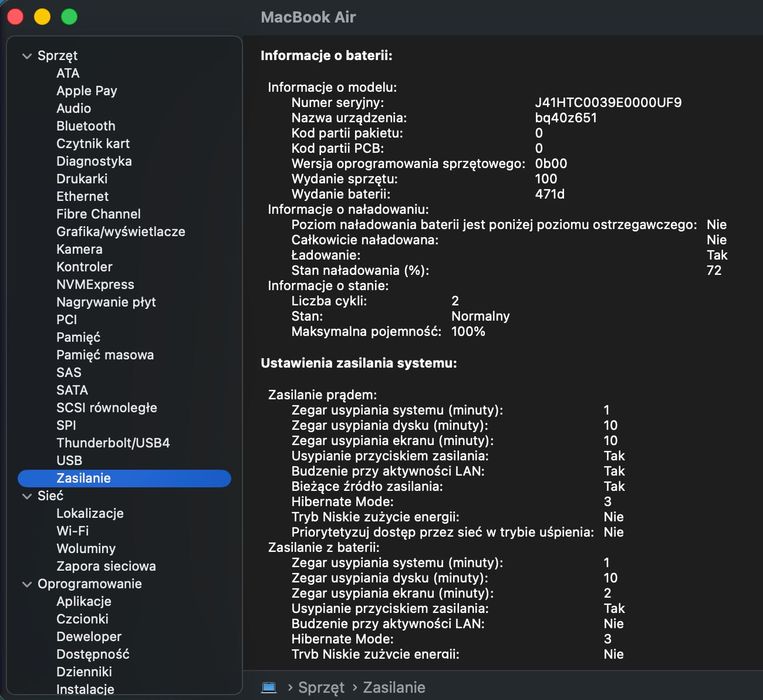Open Dzienniki logs entry
The image size is (763, 700).
pyautogui.click(x=84, y=672)
